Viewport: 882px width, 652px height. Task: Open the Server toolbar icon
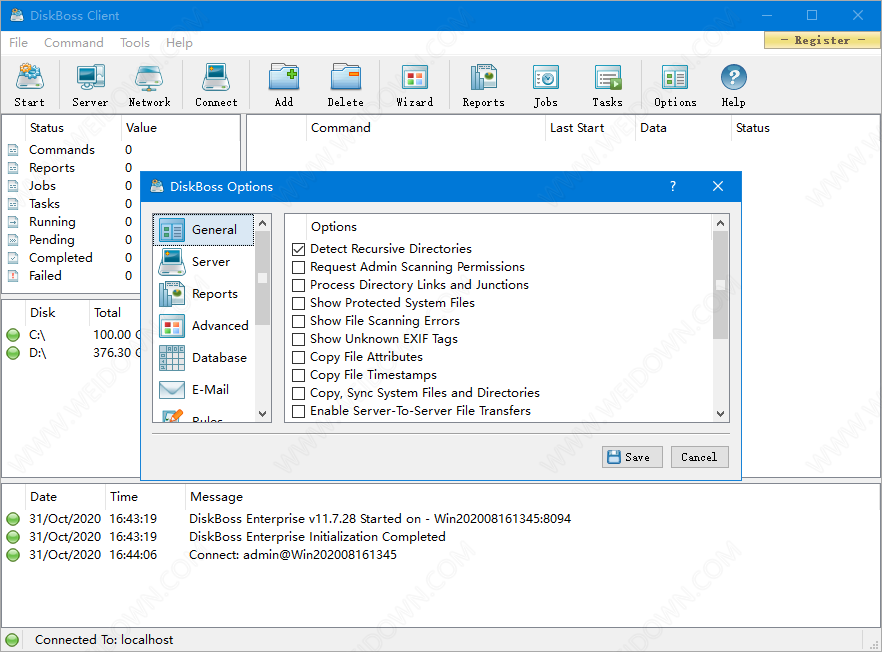pyautogui.click(x=90, y=84)
